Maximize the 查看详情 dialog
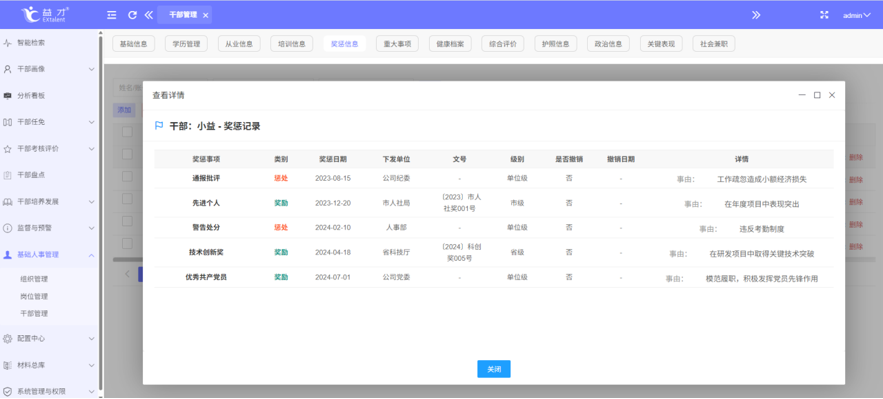Image resolution: width=883 pixels, height=399 pixels. pos(817,95)
